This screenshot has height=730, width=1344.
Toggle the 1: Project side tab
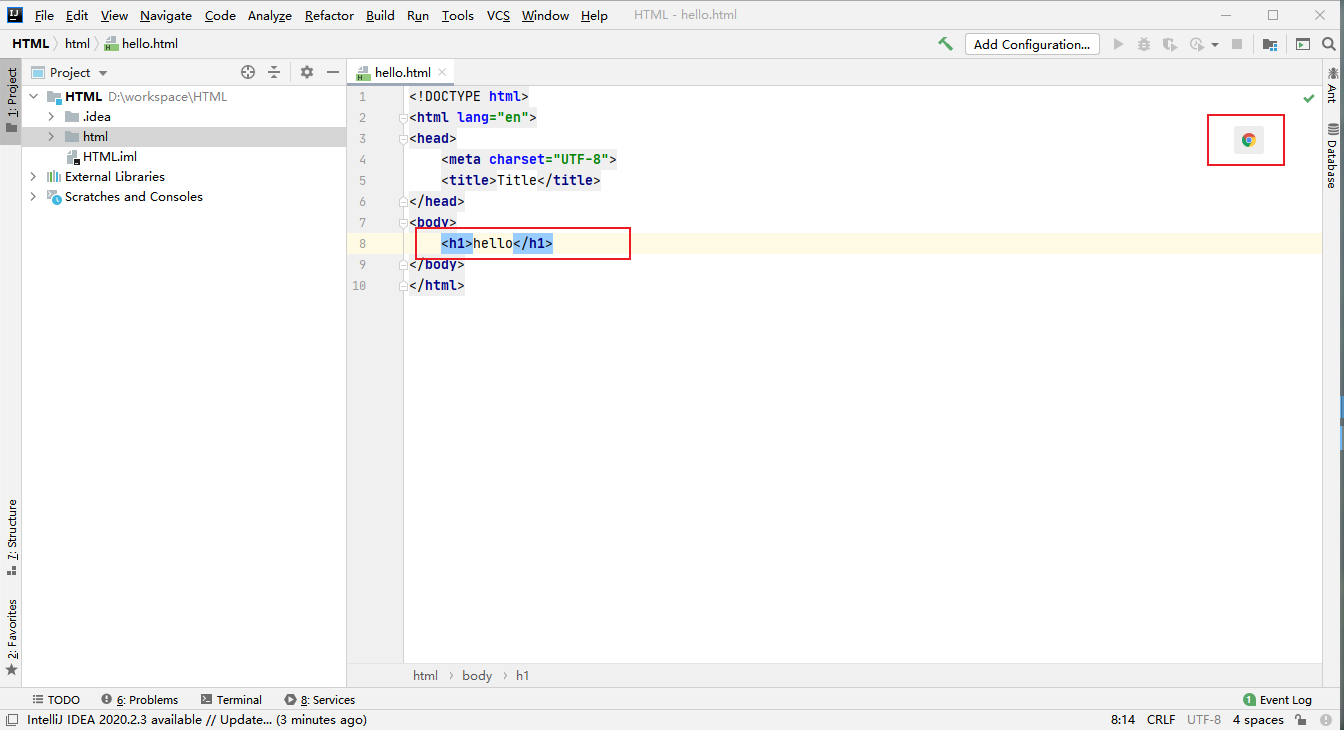11,101
